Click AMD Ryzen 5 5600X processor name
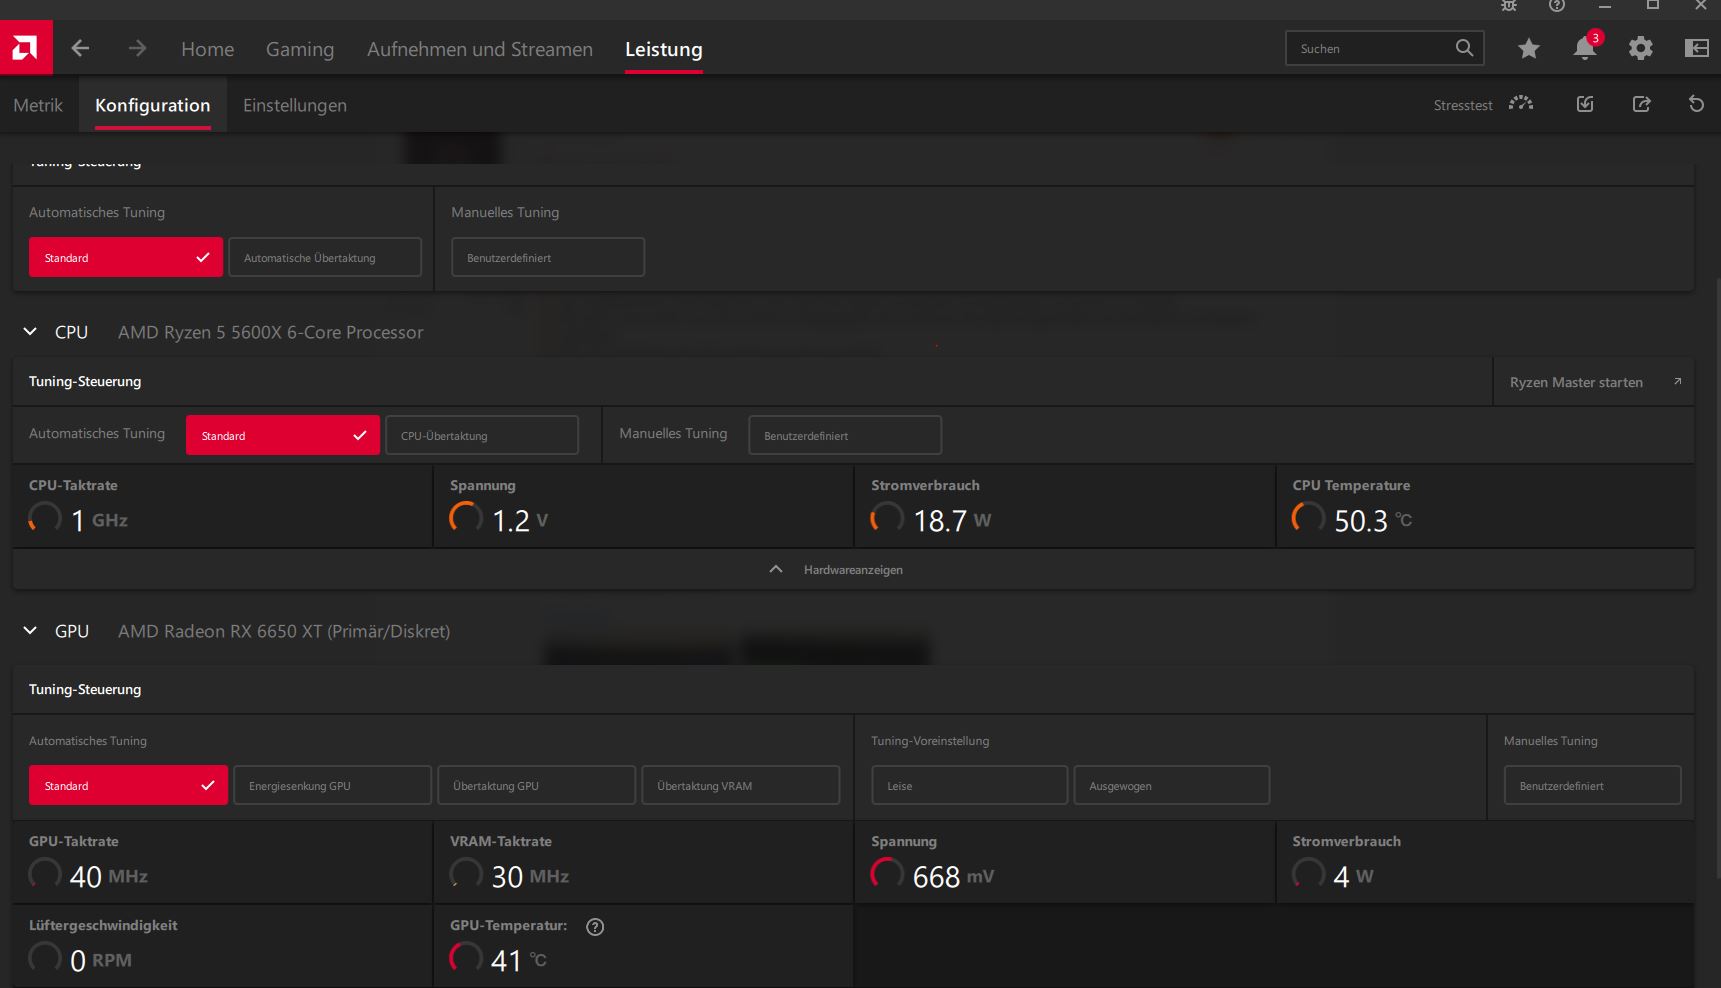 271,332
